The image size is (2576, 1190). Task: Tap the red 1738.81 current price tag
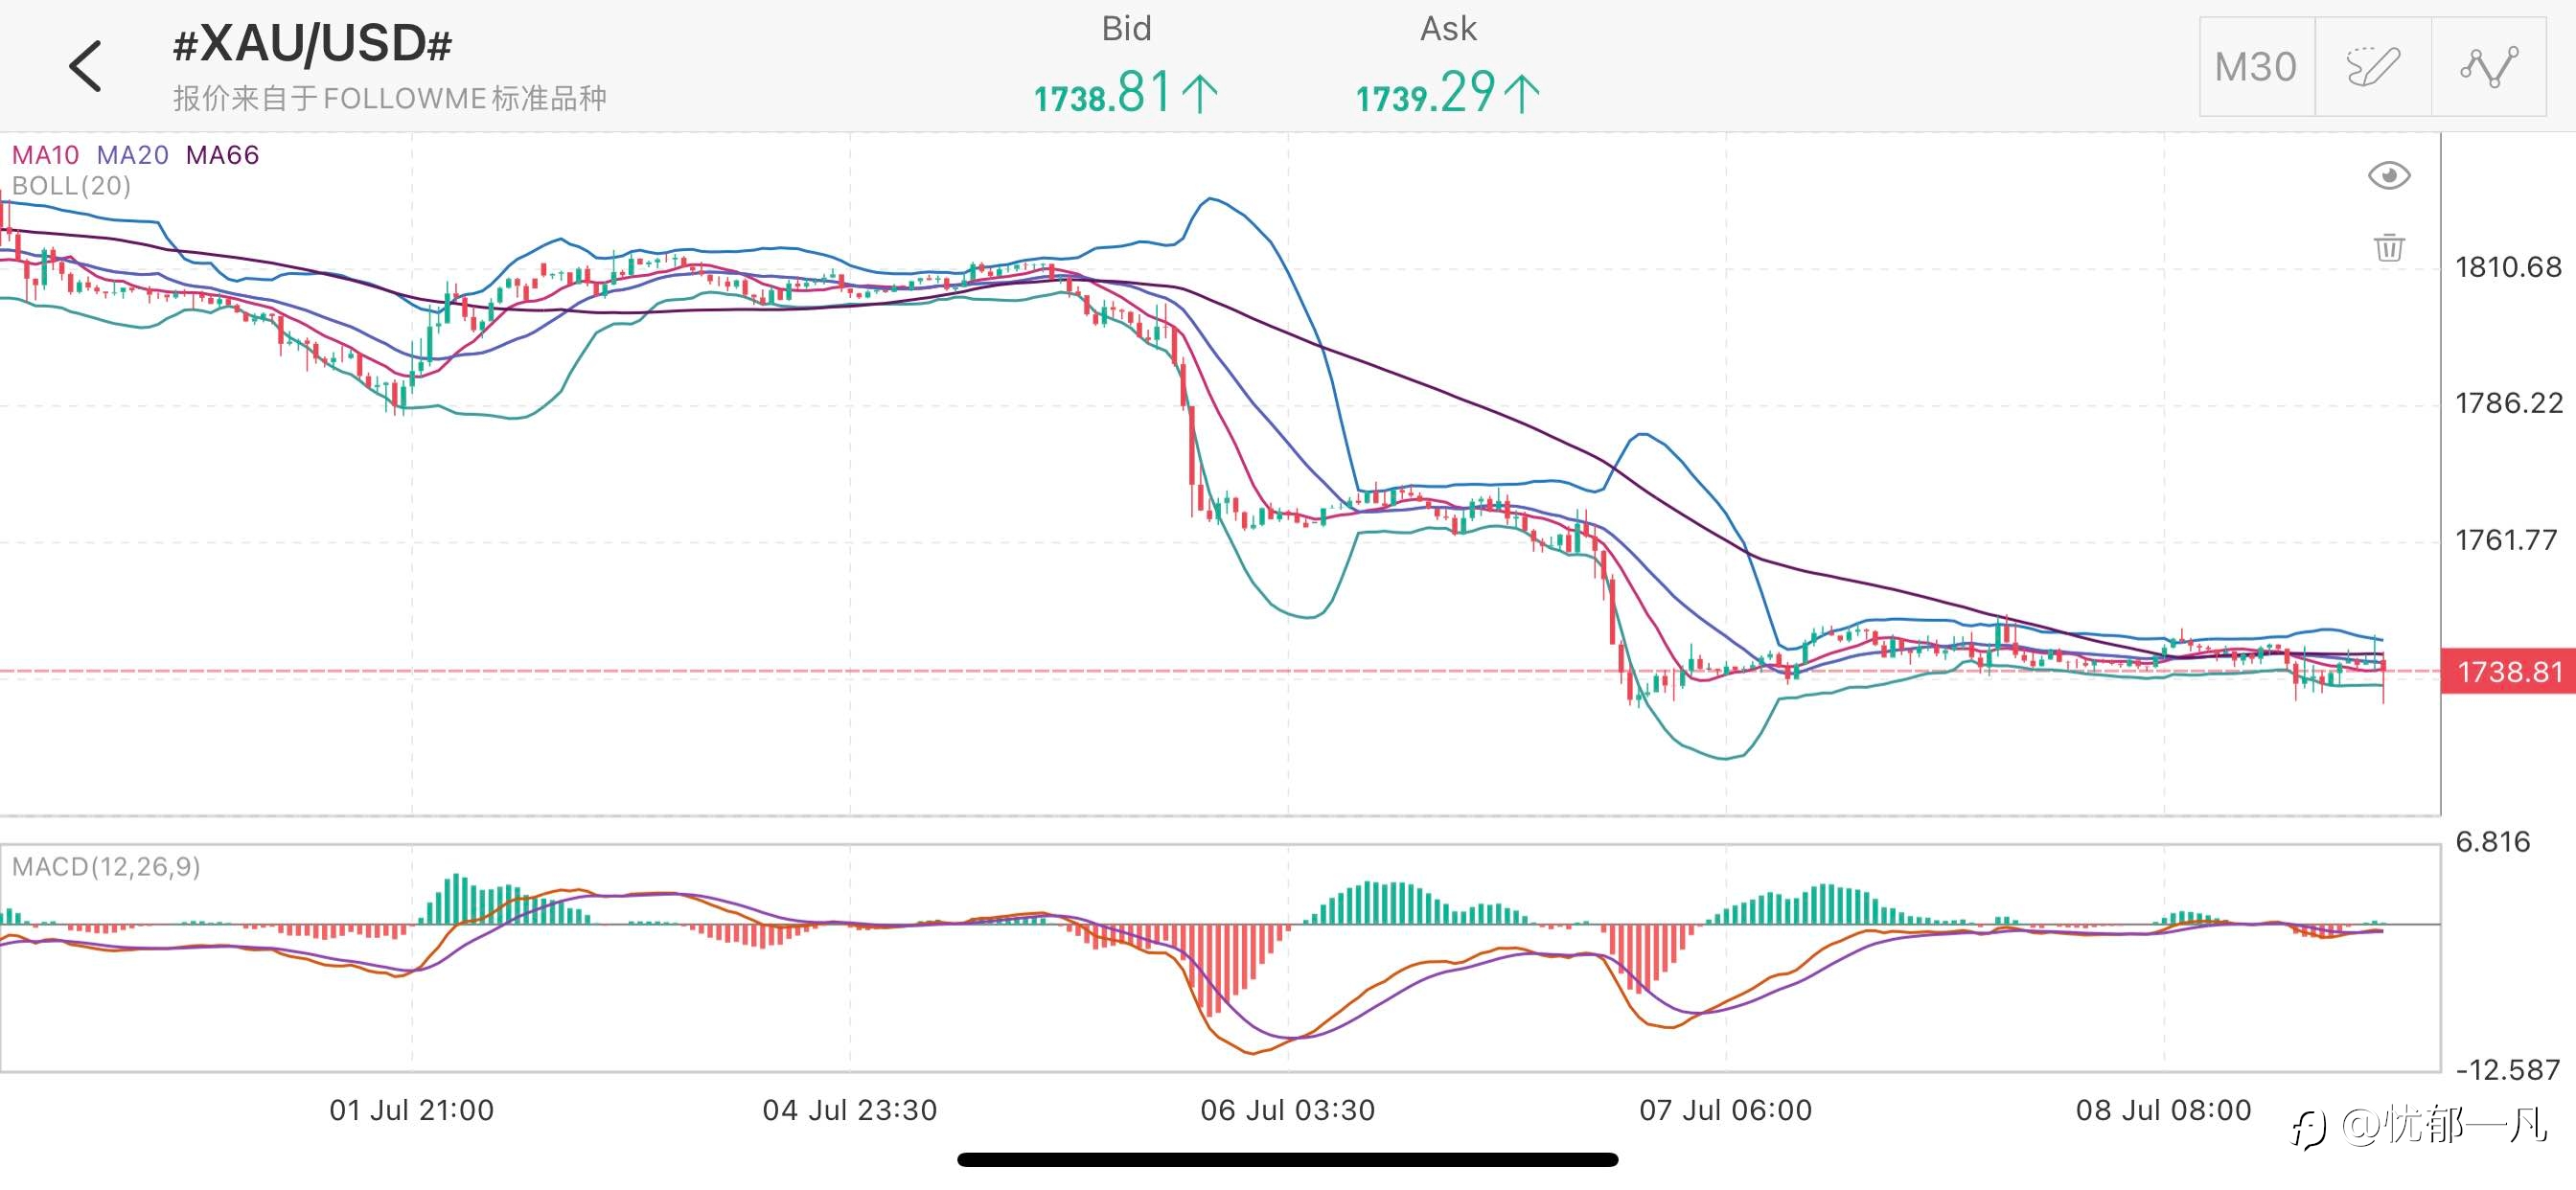click(x=2509, y=671)
